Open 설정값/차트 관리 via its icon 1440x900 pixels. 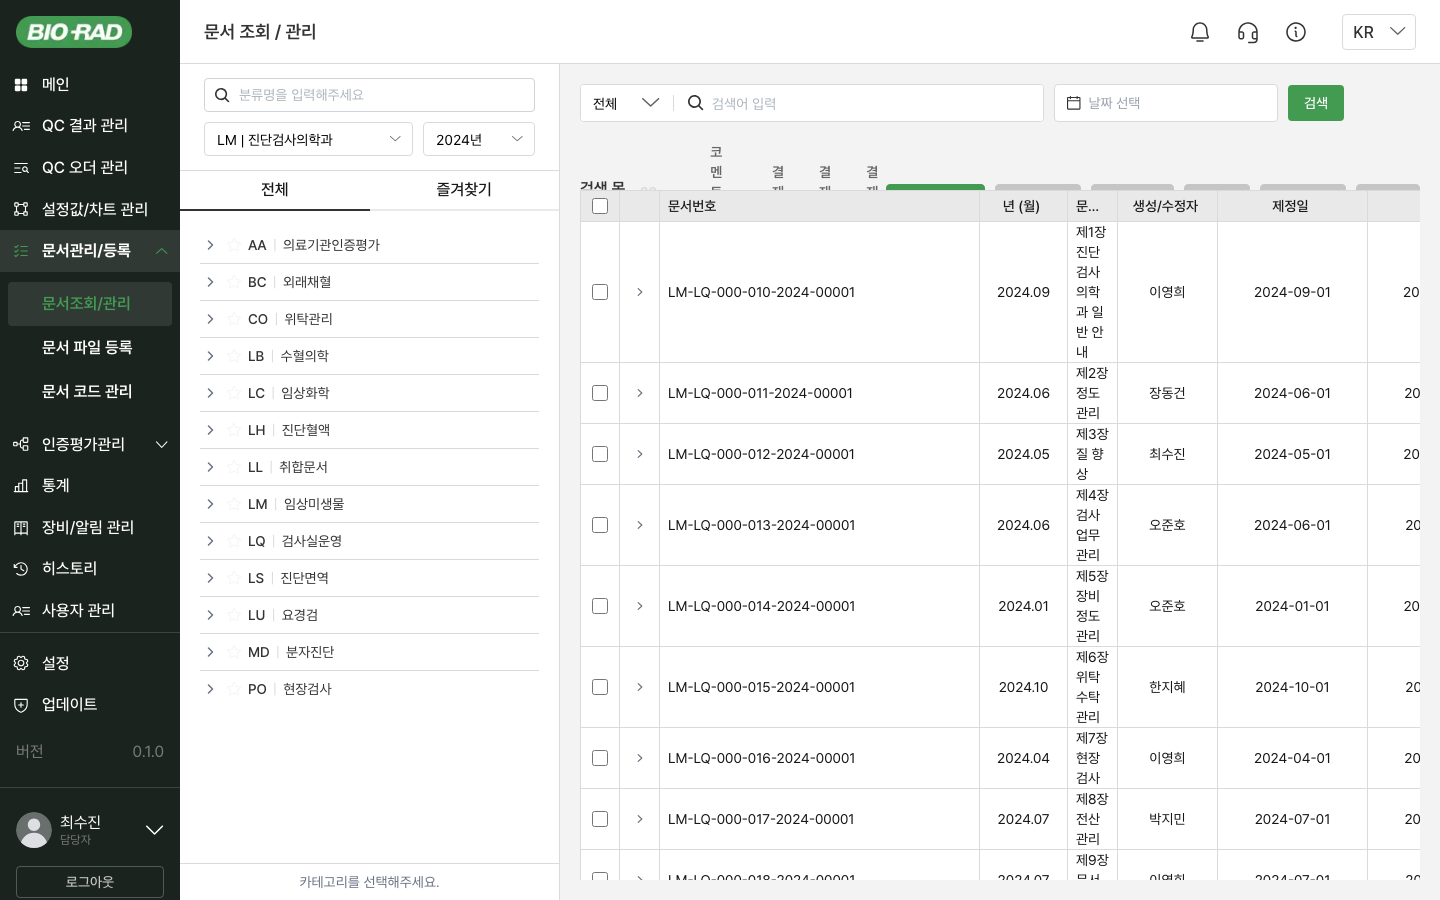pyautogui.click(x=21, y=210)
